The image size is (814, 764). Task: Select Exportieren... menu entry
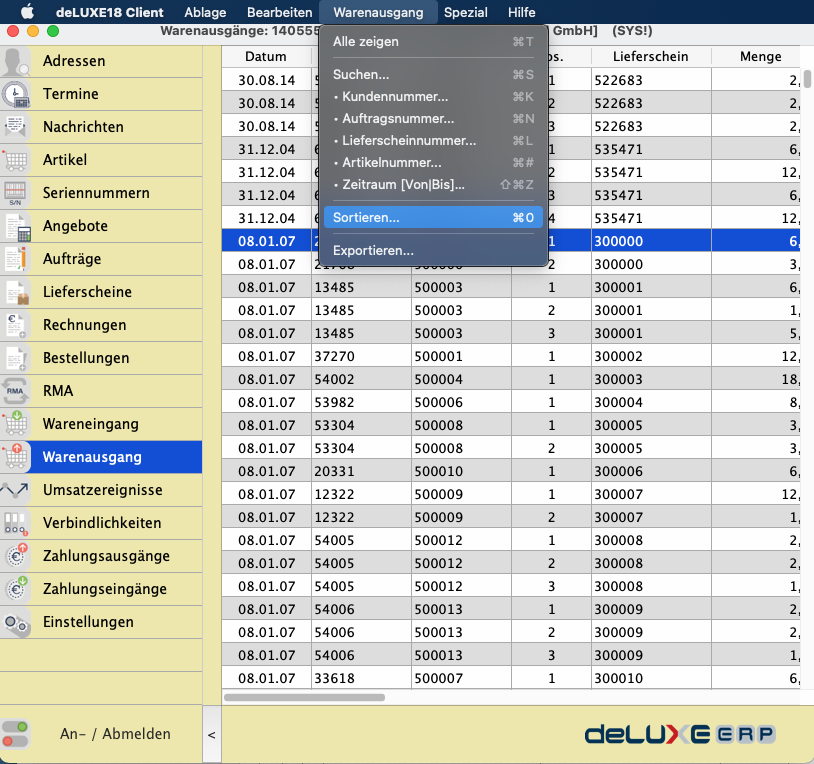click(x=373, y=251)
